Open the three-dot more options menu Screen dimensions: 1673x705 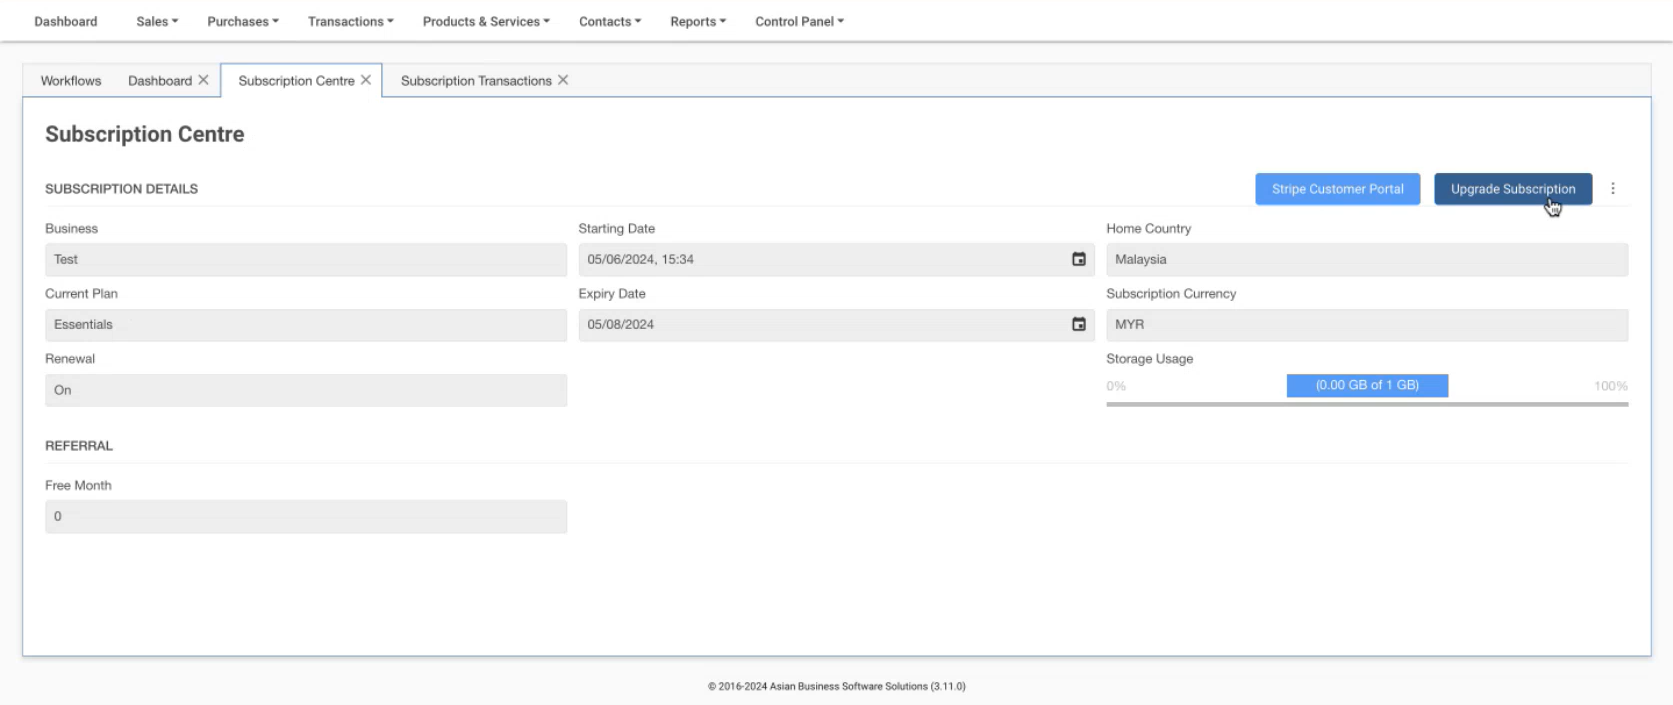[x=1613, y=188]
